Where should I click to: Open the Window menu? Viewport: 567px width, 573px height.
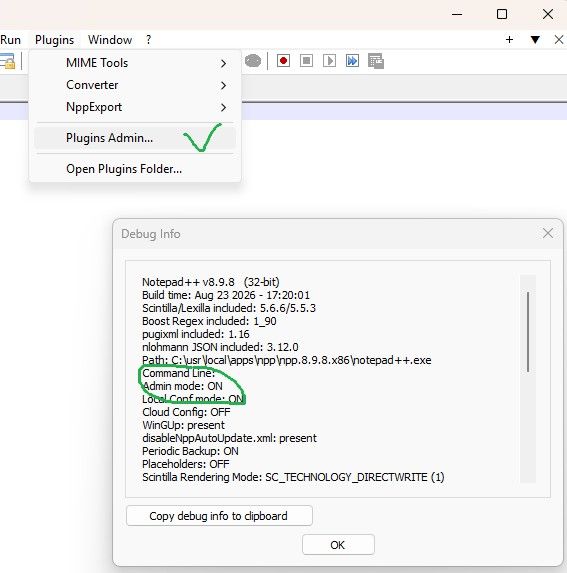[x=110, y=39]
